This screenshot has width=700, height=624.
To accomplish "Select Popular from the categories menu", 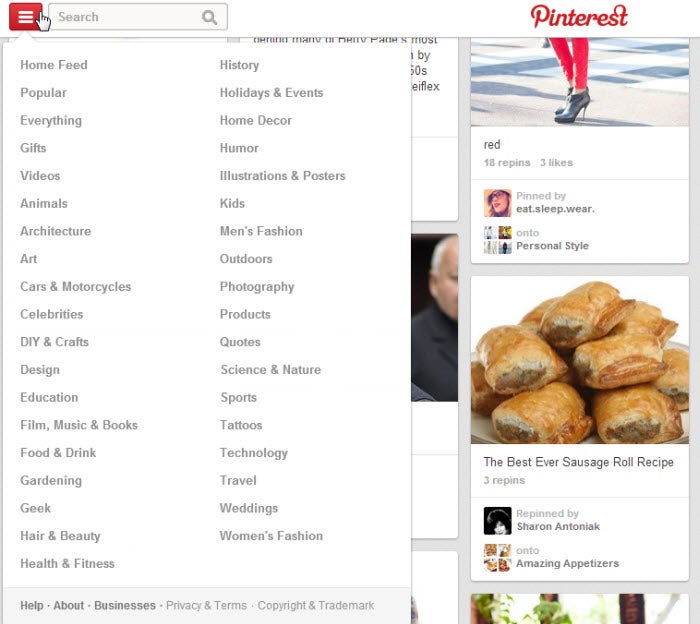I will pos(43,93).
